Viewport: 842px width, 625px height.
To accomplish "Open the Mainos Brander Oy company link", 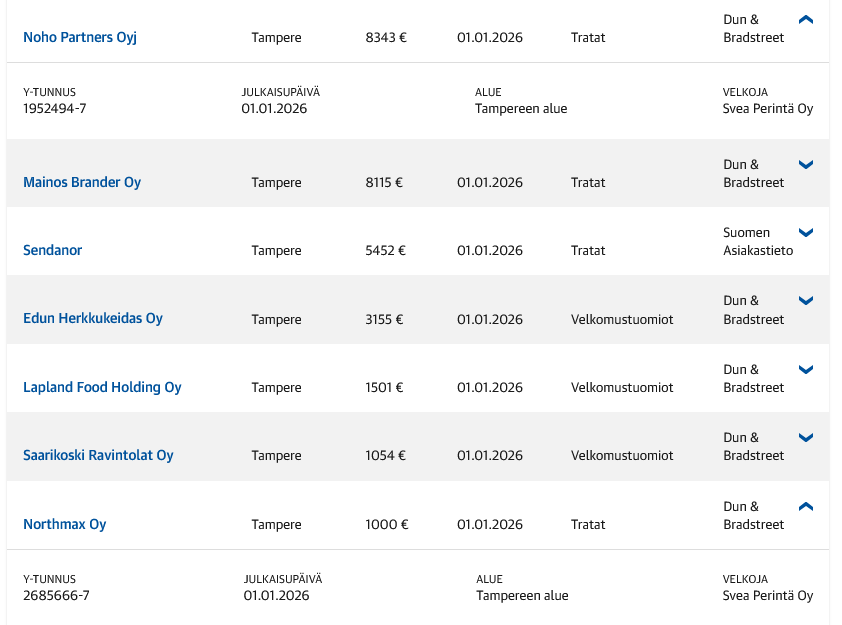I will coord(82,183).
